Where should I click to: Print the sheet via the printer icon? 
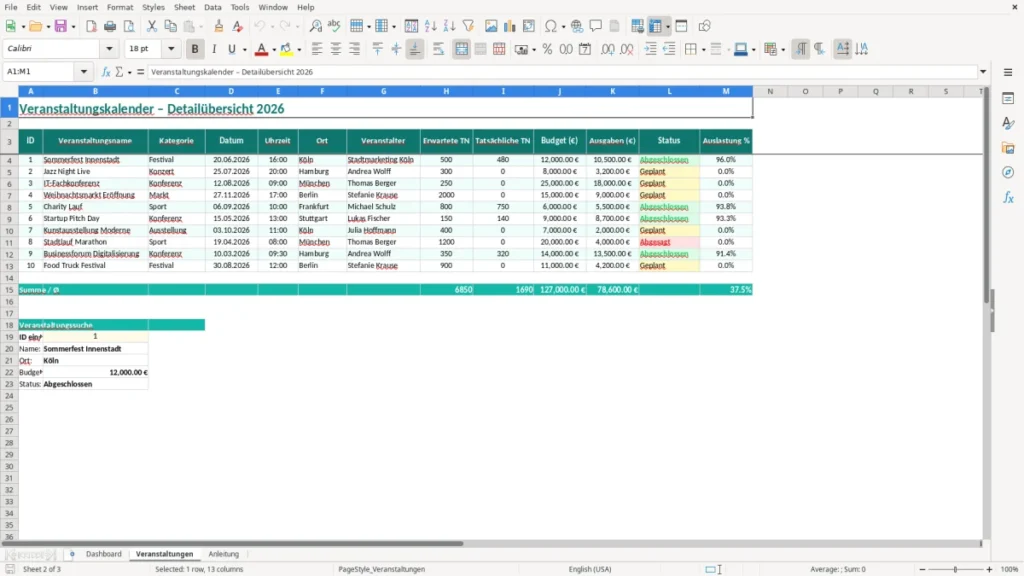[110, 26]
